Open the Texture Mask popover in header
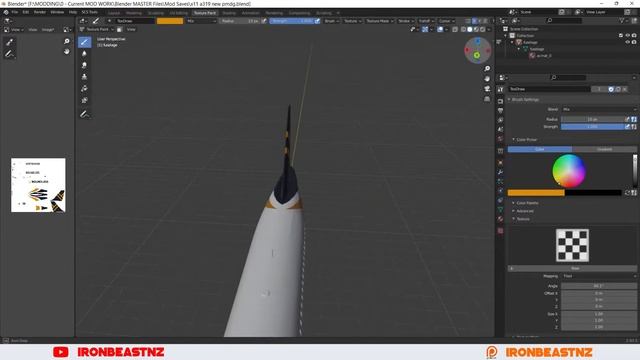 379,21
